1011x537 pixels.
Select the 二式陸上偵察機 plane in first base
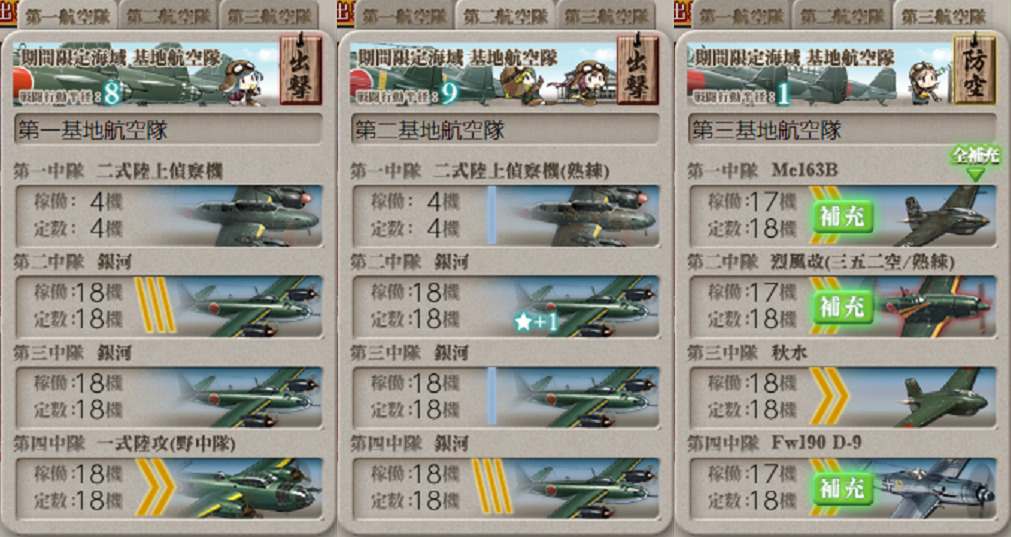tap(251, 216)
